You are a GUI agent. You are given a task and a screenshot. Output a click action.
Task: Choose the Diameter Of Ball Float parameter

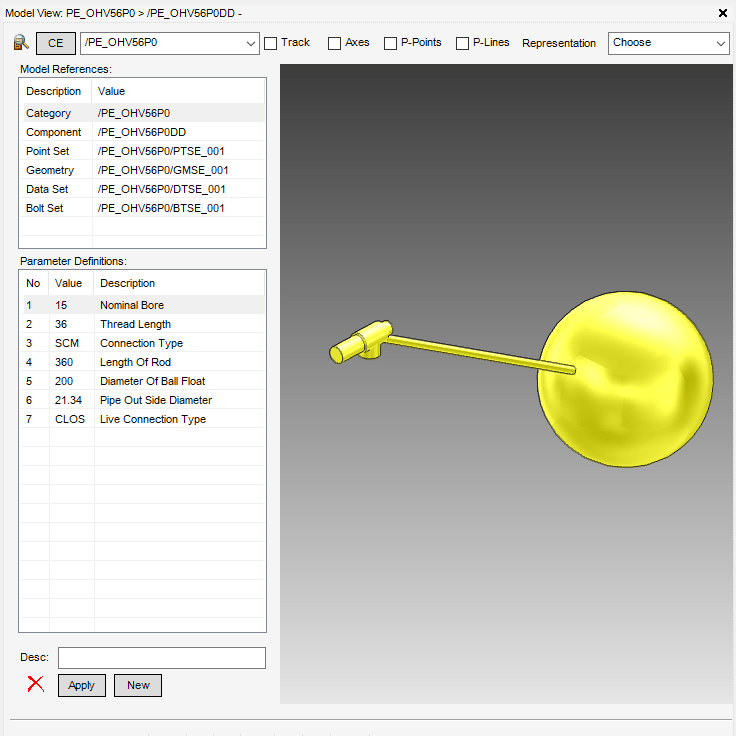(x=143, y=381)
